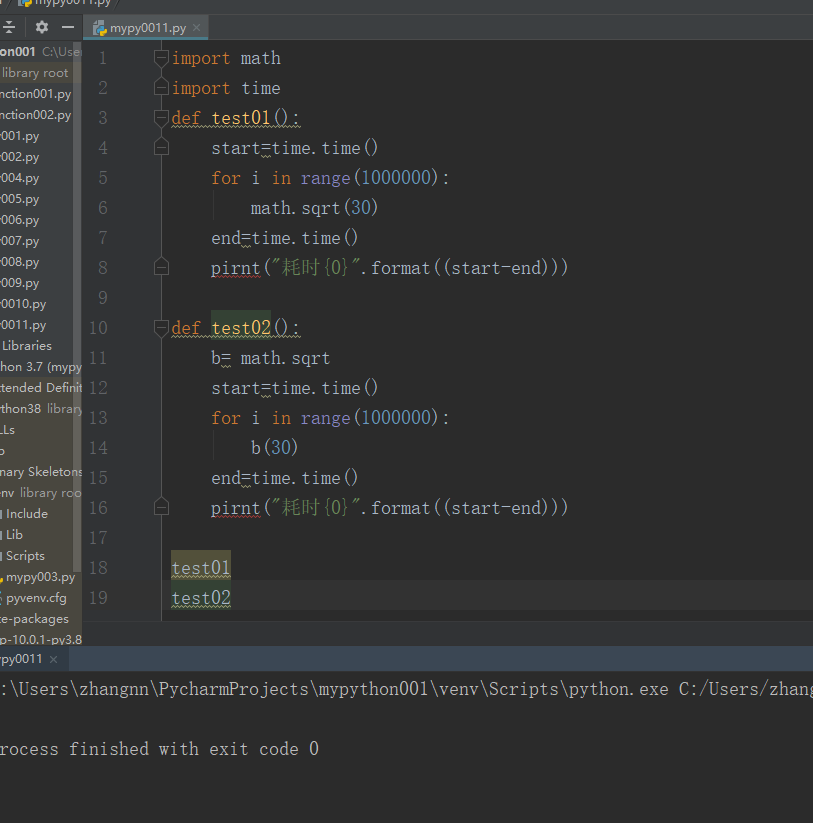813x823 pixels.
Task: Select te-packages folder
Action: click(35, 619)
